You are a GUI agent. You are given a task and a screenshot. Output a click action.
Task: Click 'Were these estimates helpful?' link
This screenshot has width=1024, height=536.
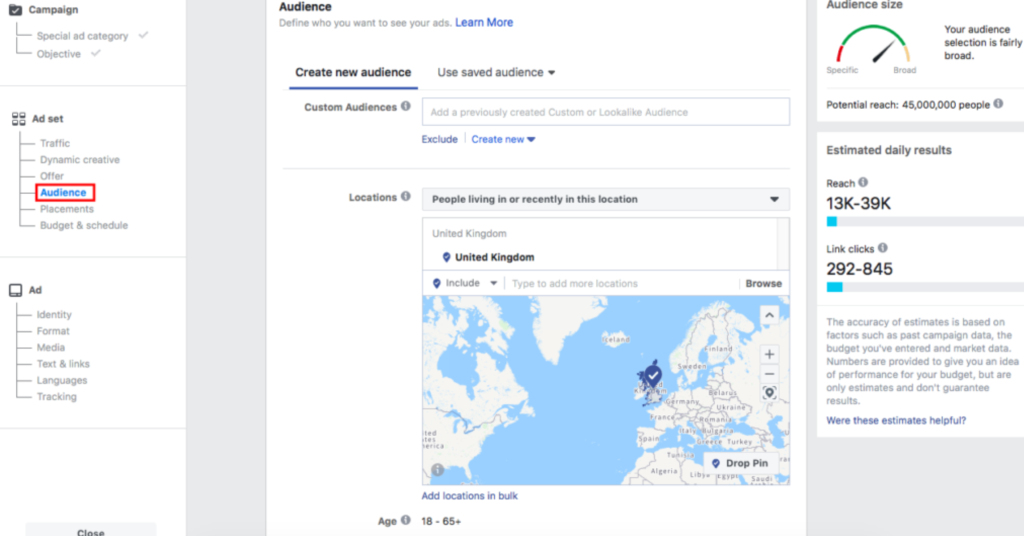(896, 420)
